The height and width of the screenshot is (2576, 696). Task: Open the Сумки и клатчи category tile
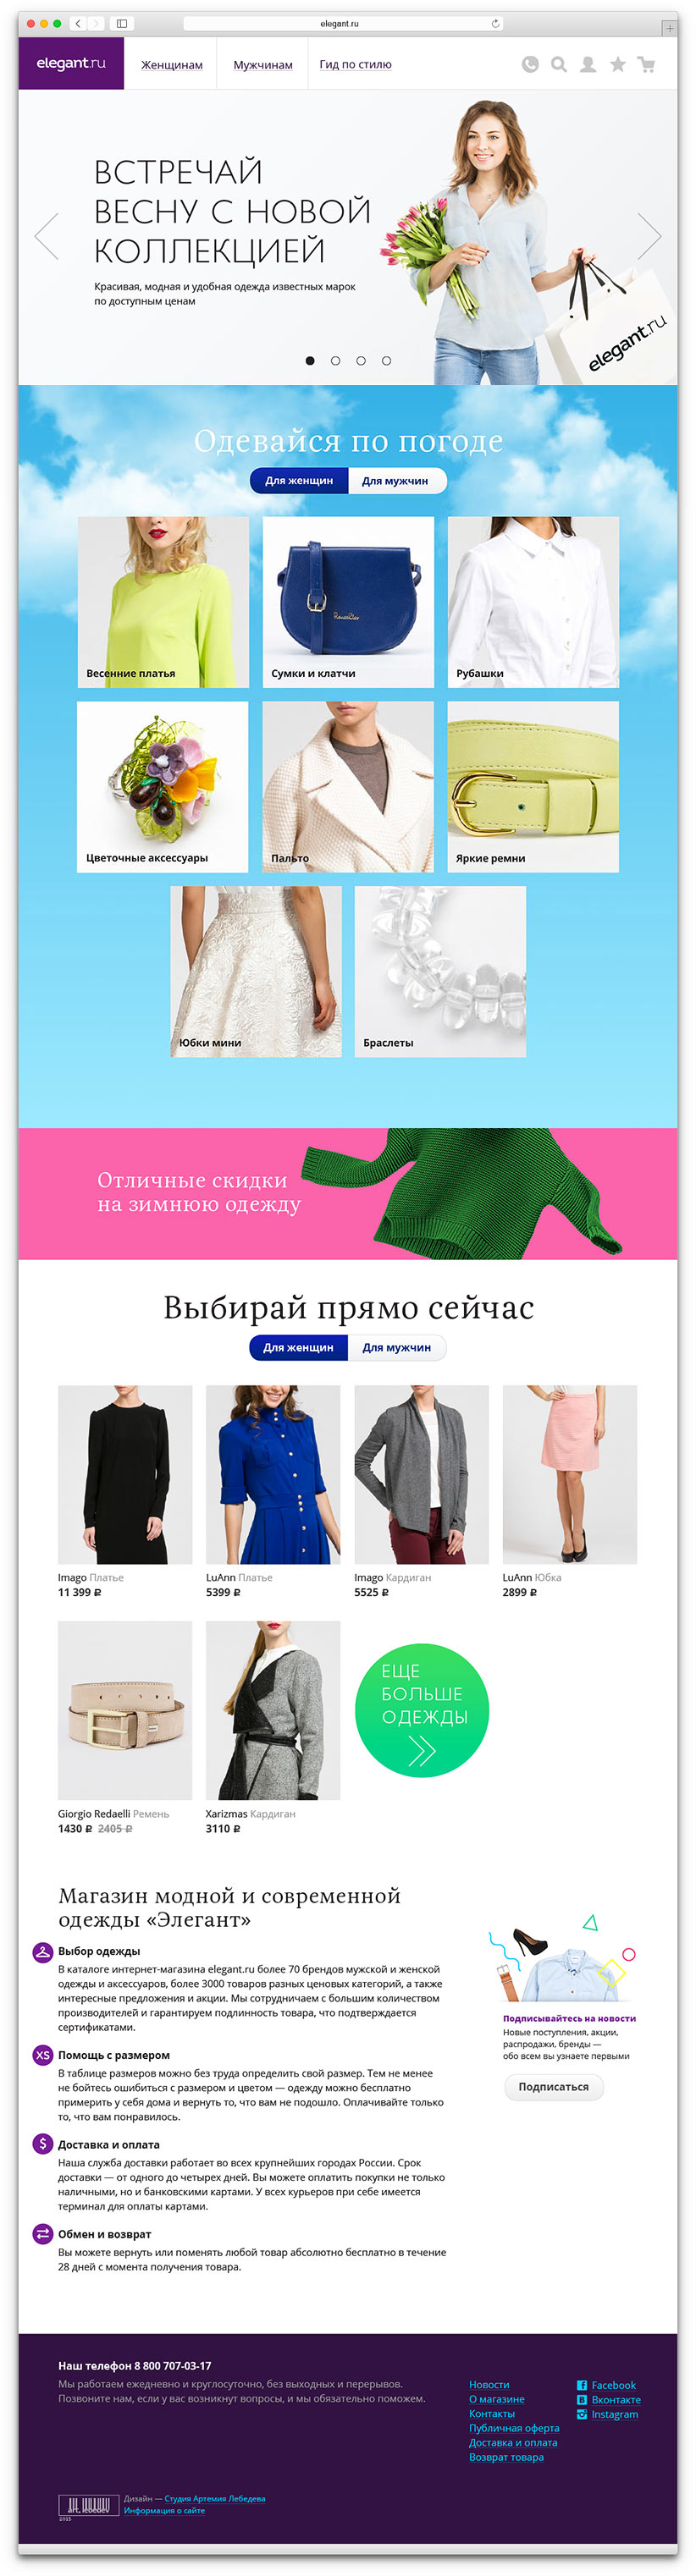point(348,602)
